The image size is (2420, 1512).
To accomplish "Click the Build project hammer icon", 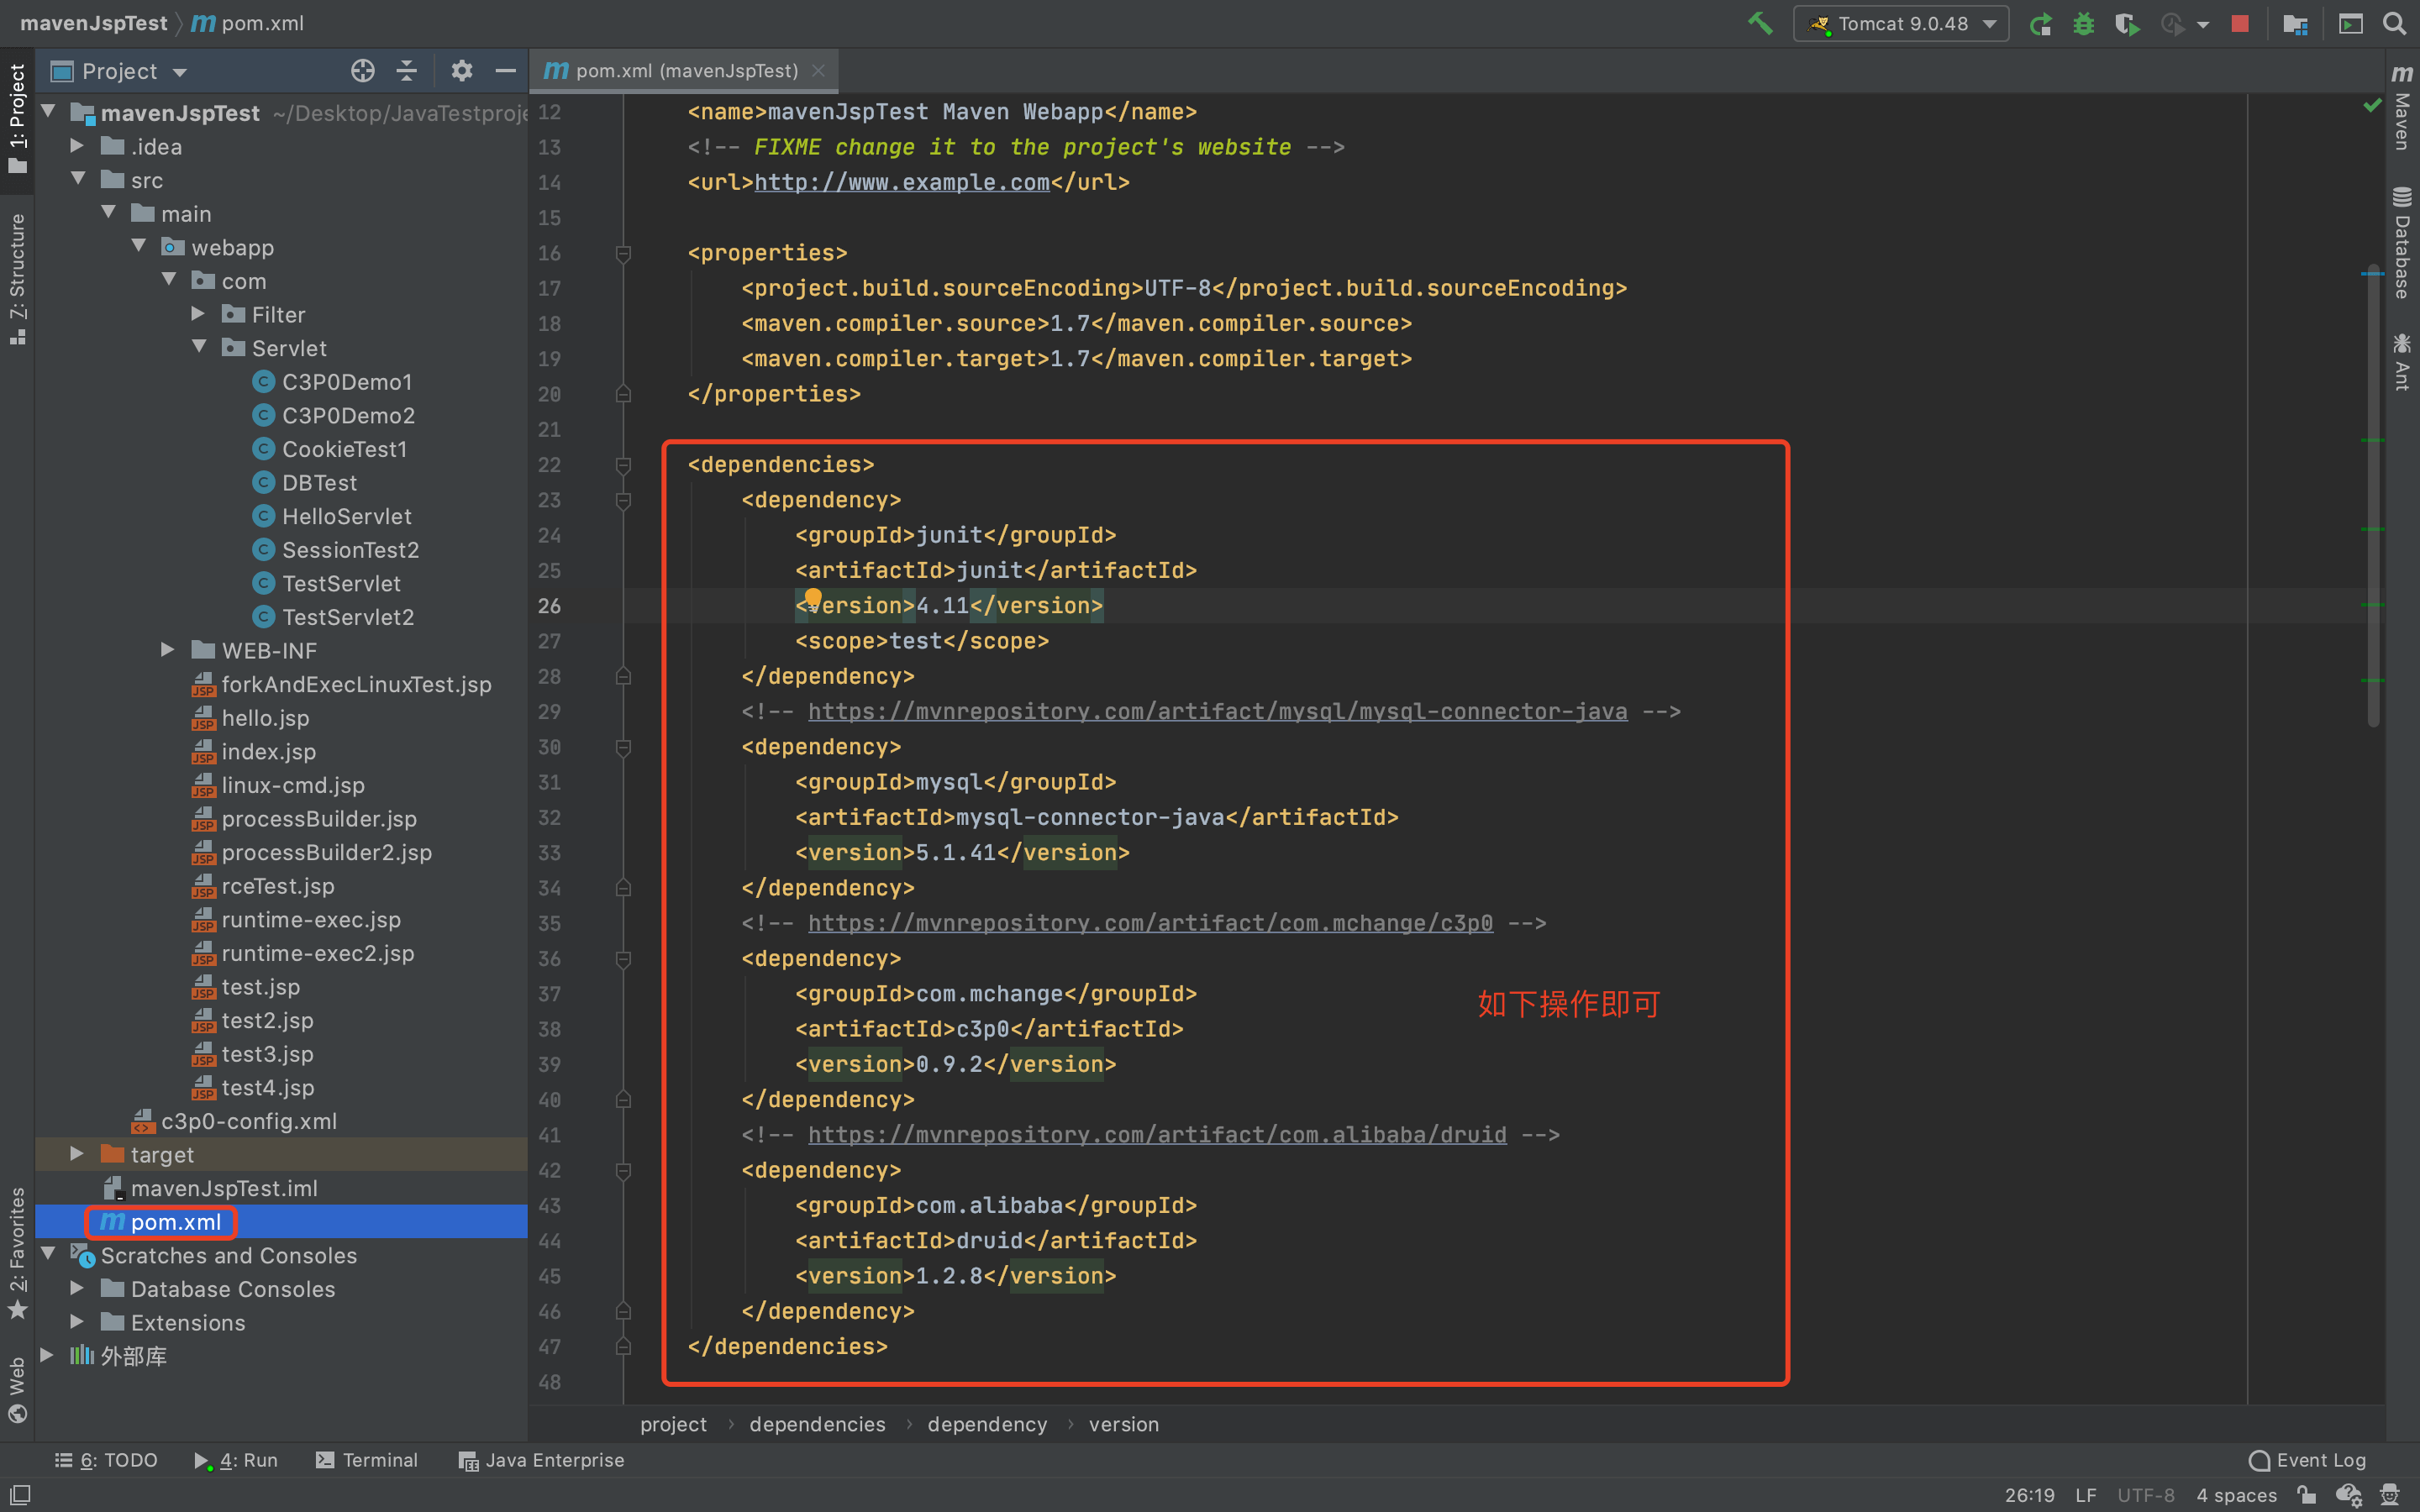I will tap(1760, 23).
